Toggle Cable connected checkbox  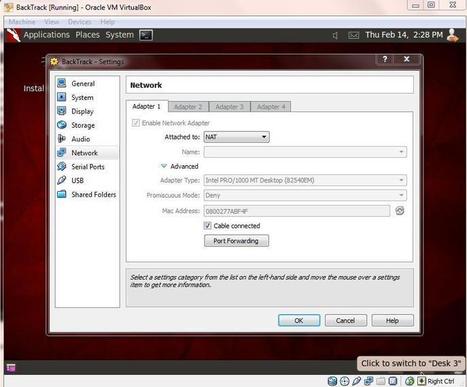click(x=207, y=226)
